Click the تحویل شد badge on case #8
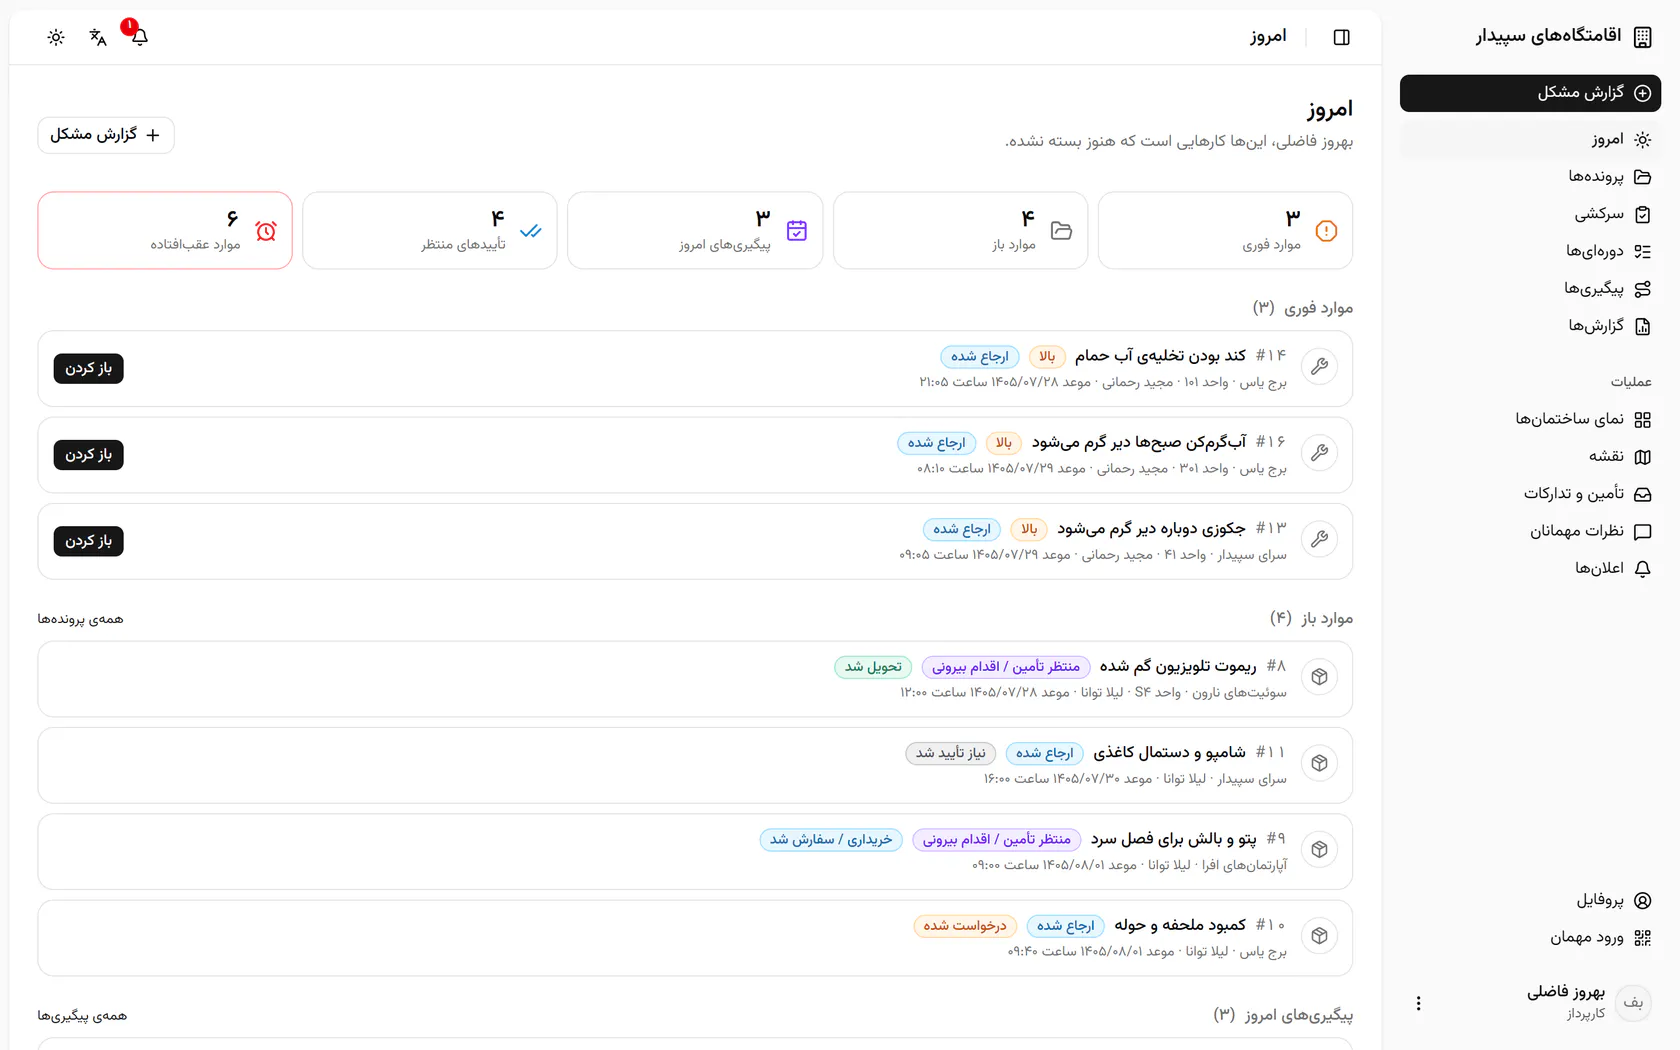 (873, 667)
